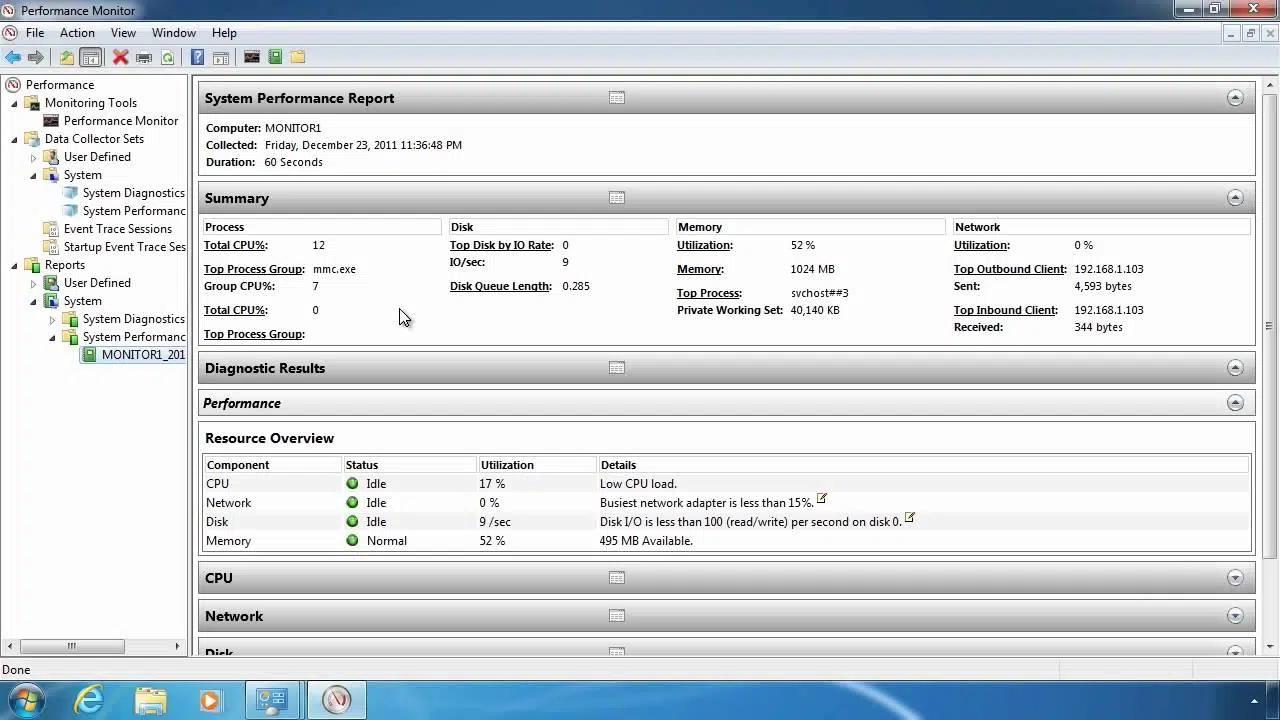Click the red Delete icon in the toolbar
This screenshot has height=720, width=1280.
tap(120, 57)
